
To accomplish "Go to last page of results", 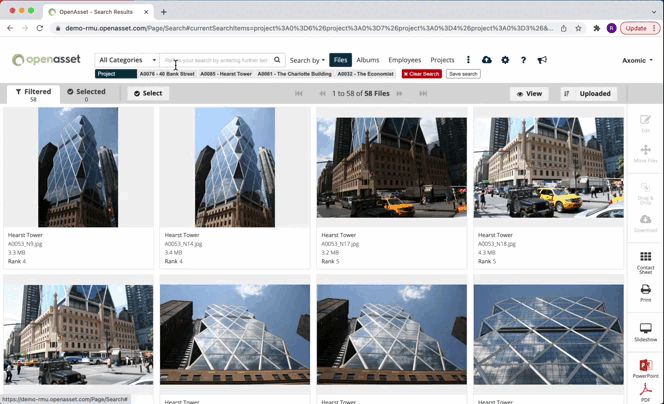I will [x=423, y=94].
